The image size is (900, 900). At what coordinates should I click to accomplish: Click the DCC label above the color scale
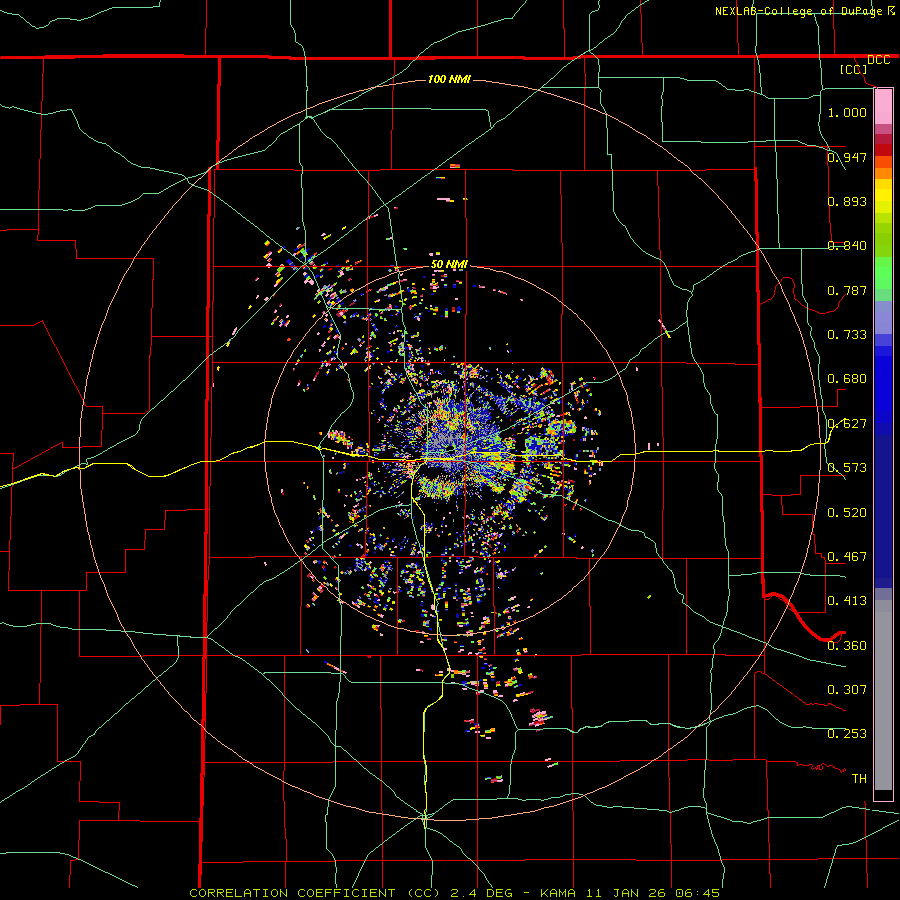[x=879, y=60]
